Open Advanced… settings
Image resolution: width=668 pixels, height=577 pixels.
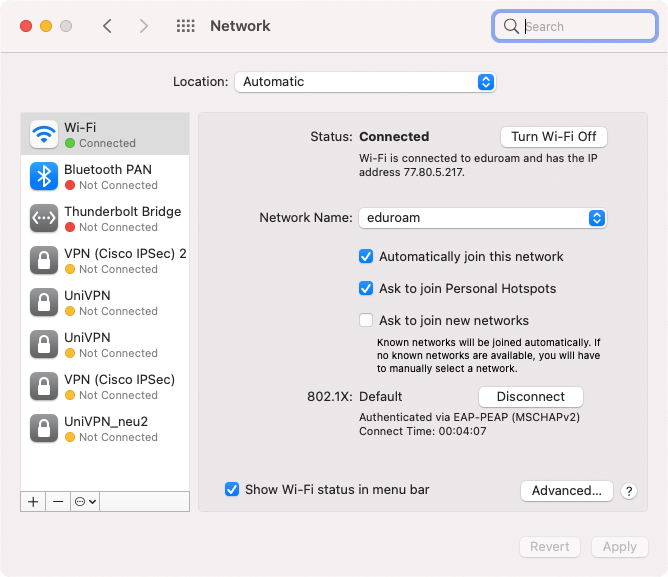[x=567, y=491]
